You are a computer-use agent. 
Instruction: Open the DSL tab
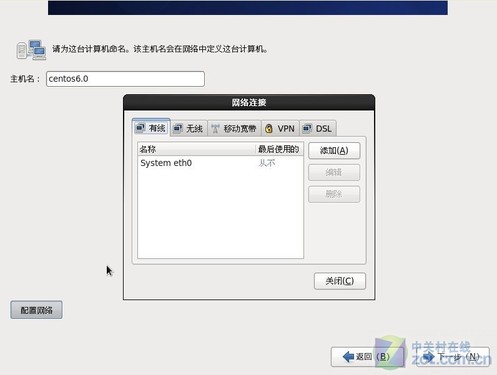click(318, 129)
